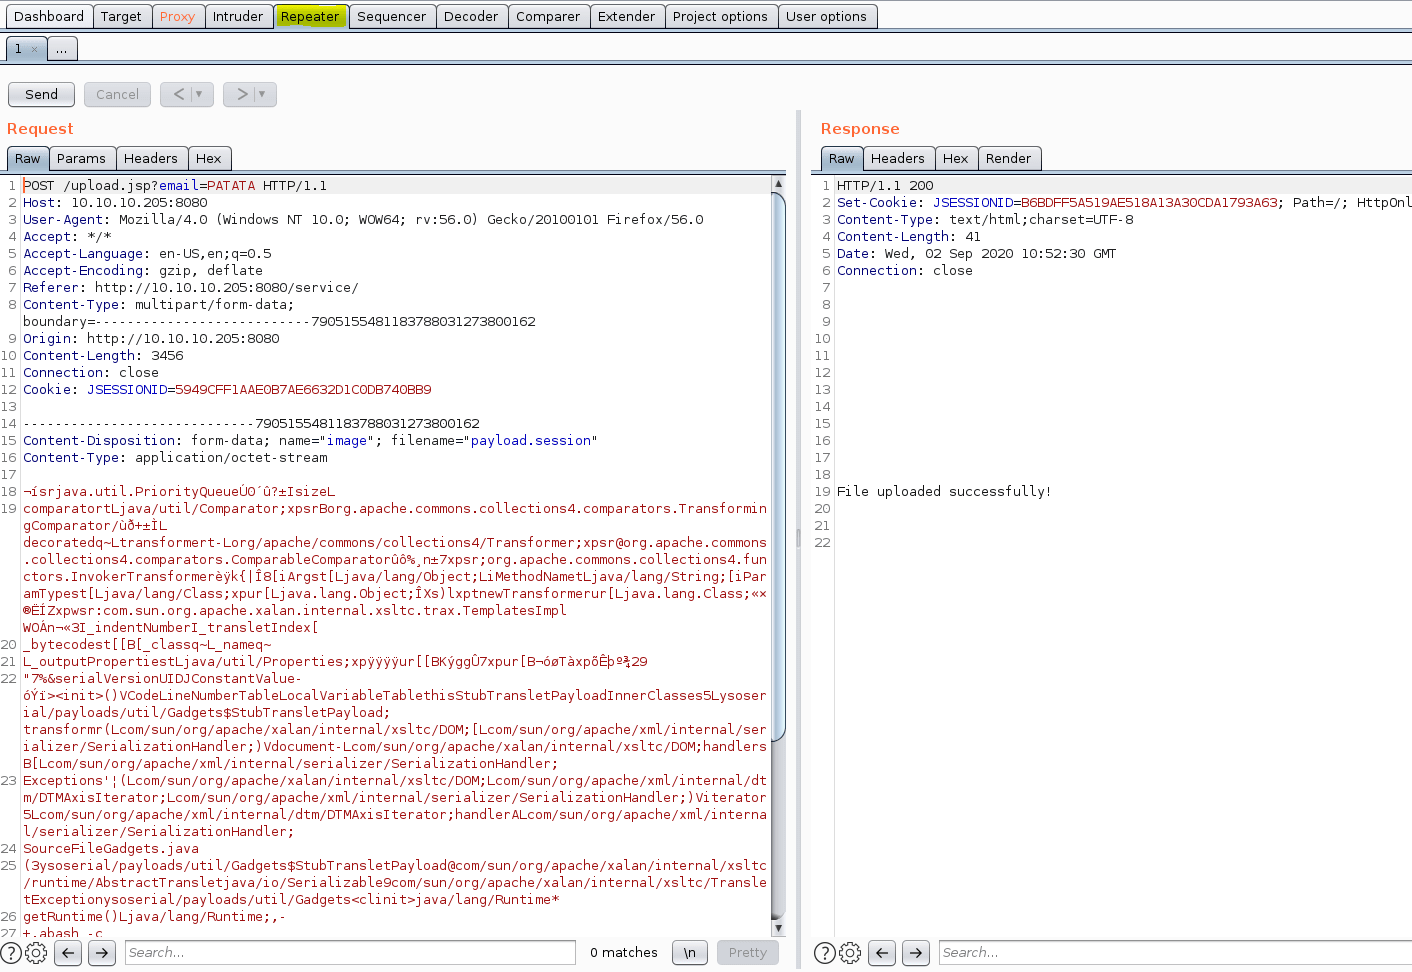Click the Cookie JSESSIONID request header
This screenshot has width=1412, height=972.
(x=227, y=390)
